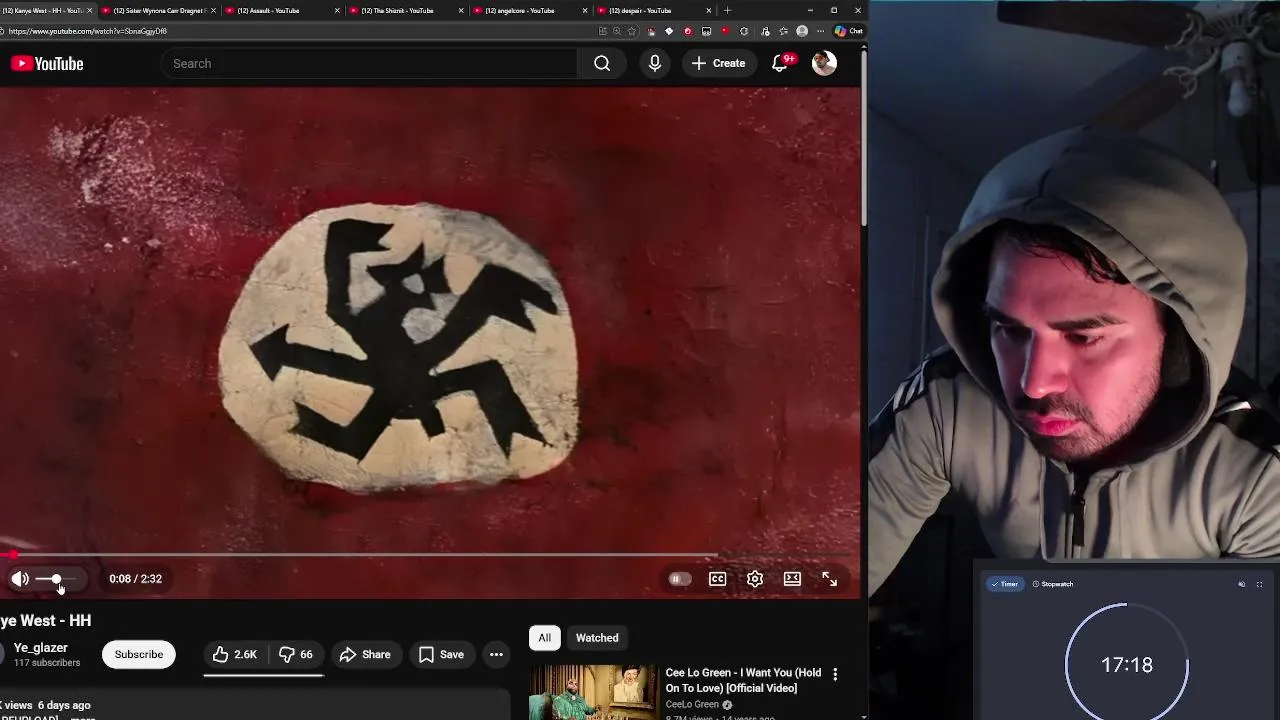The height and width of the screenshot is (720, 1280).
Task: Click the Create button
Action: [x=719, y=63]
